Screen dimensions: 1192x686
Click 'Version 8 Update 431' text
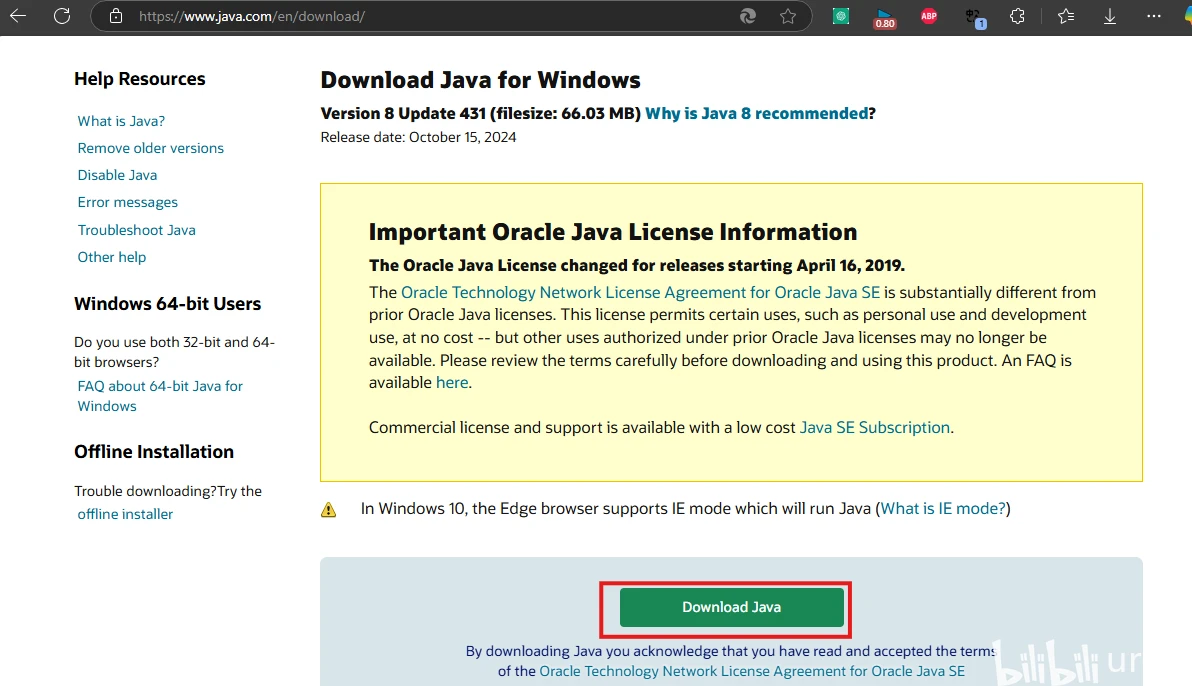(x=403, y=113)
